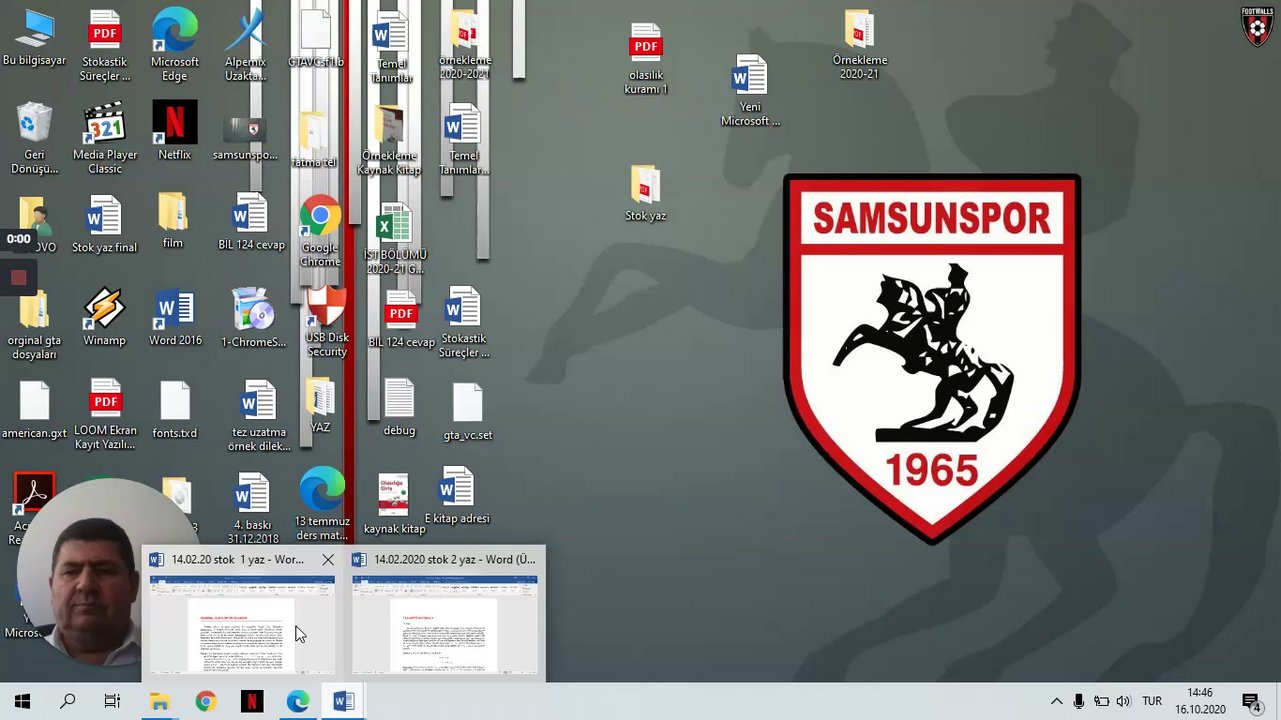This screenshot has height=720, width=1281.
Task: Select the Stokastik Süreçler Word document icon
Action: (464, 322)
